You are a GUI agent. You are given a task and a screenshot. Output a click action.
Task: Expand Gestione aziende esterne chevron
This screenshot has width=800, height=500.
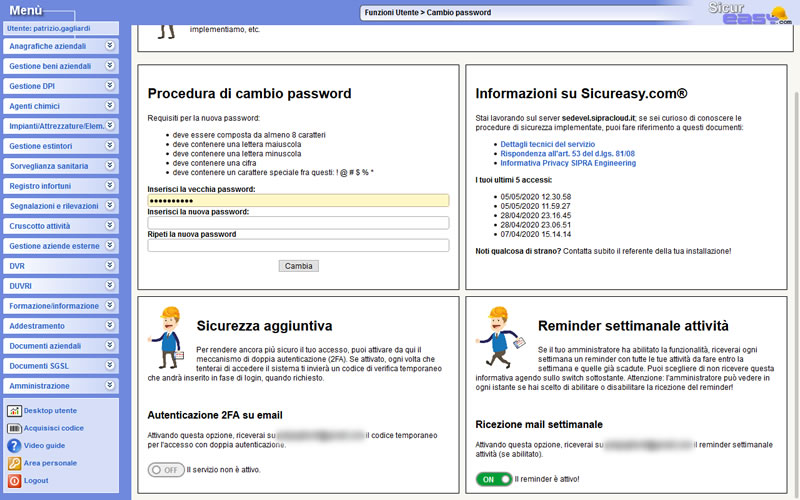click(x=110, y=245)
